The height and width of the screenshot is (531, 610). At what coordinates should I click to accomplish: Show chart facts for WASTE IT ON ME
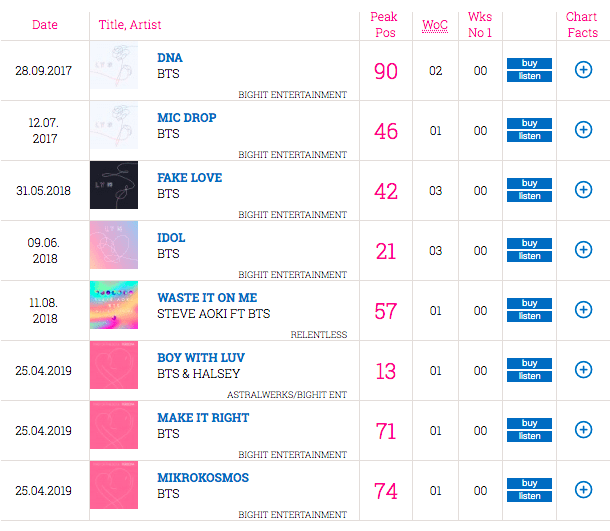coord(583,310)
